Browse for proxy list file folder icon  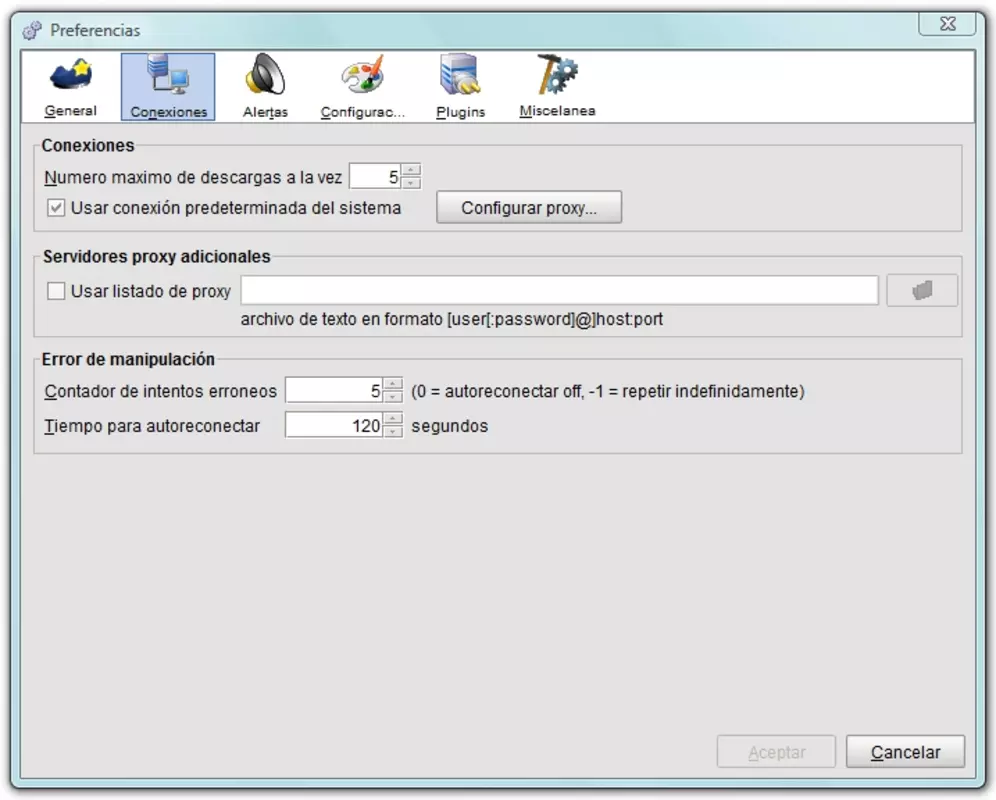tap(922, 291)
